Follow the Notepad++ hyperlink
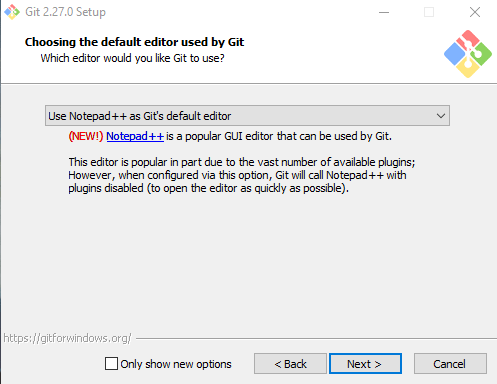The width and height of the screenshot is (497, 384). pos(135,136)
